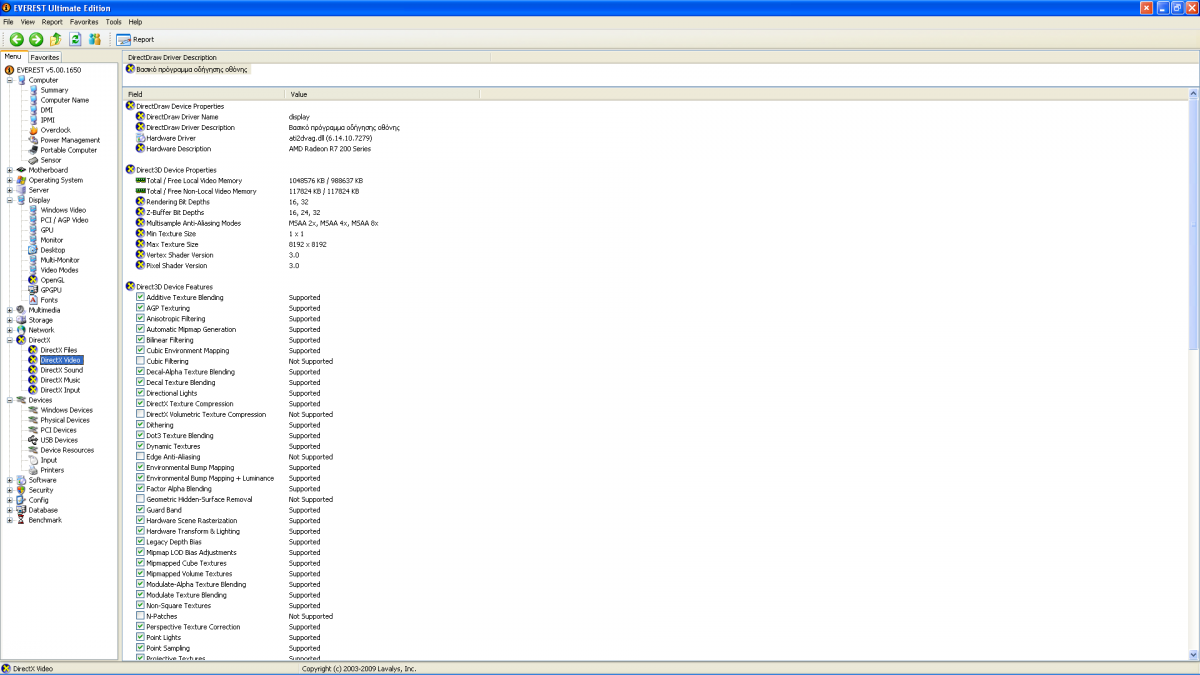Click the Total / Free Local Video Memory icon
This screenshot has width=1200, height=675.
click(140, 180)
